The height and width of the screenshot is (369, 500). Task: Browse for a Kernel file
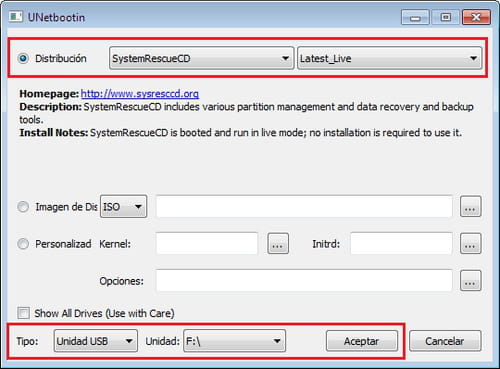click(x=278, y=244)
